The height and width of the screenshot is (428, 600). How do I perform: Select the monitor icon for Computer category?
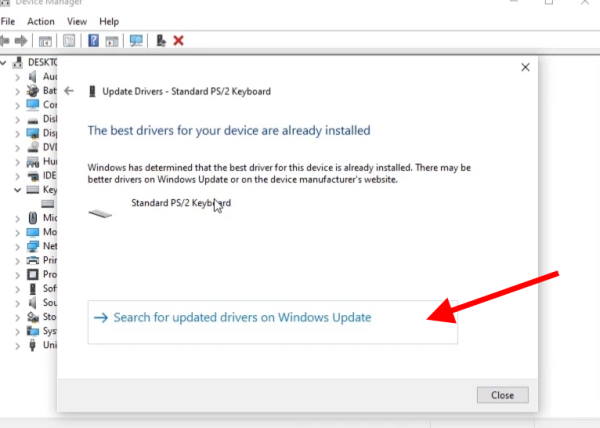pos(33,104)
